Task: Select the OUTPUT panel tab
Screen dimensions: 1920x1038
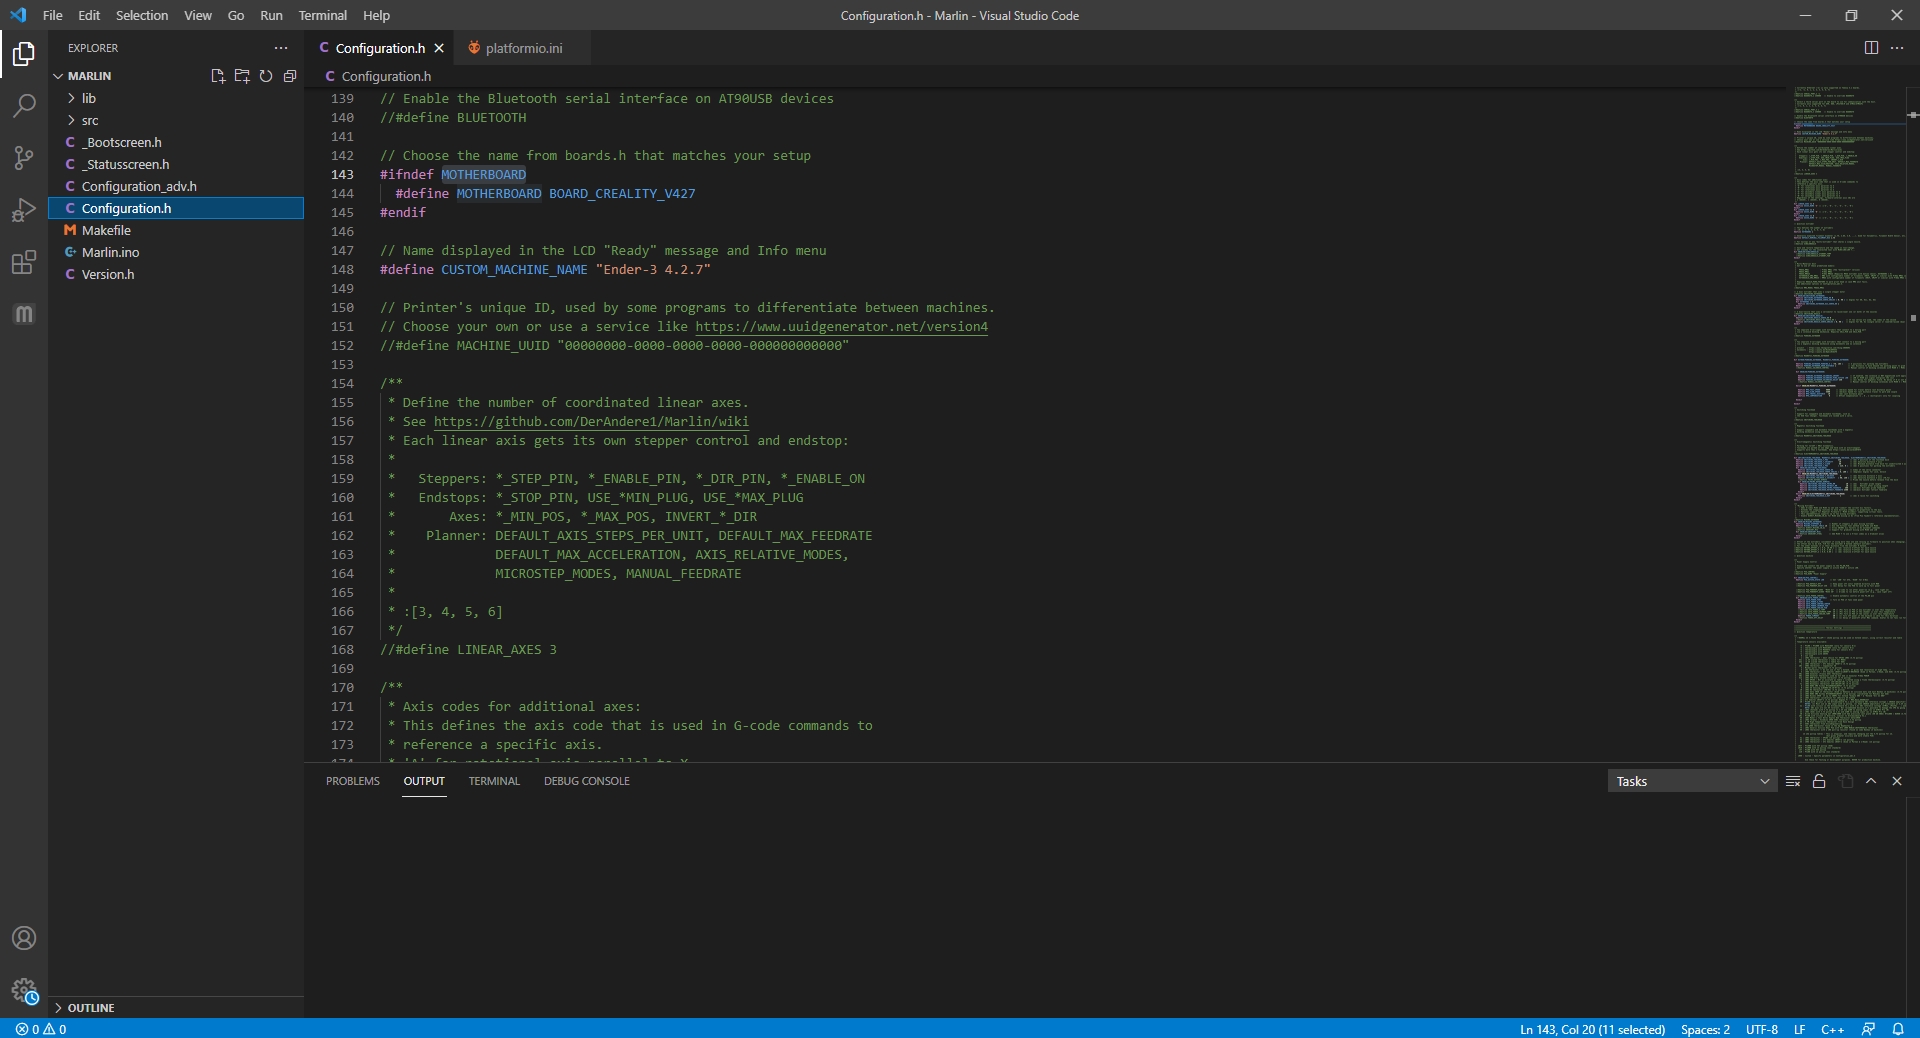Action: (424, 781)
